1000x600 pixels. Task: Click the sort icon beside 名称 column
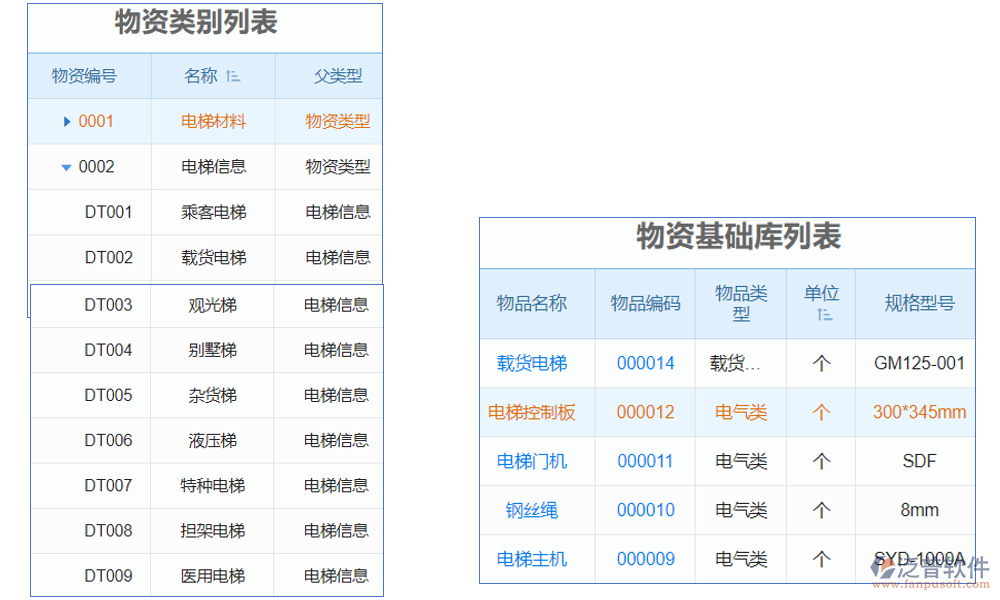pos(236,76)
